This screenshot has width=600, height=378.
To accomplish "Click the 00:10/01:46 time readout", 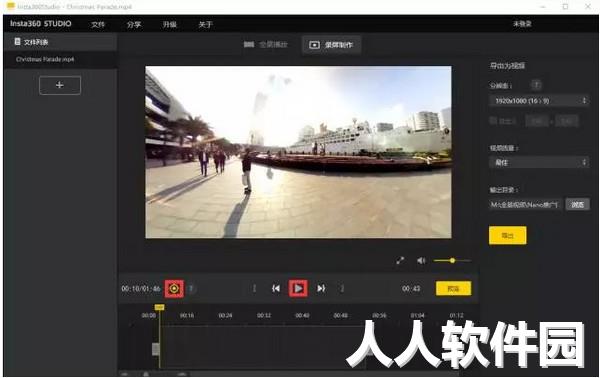I will tap(141, 288).
